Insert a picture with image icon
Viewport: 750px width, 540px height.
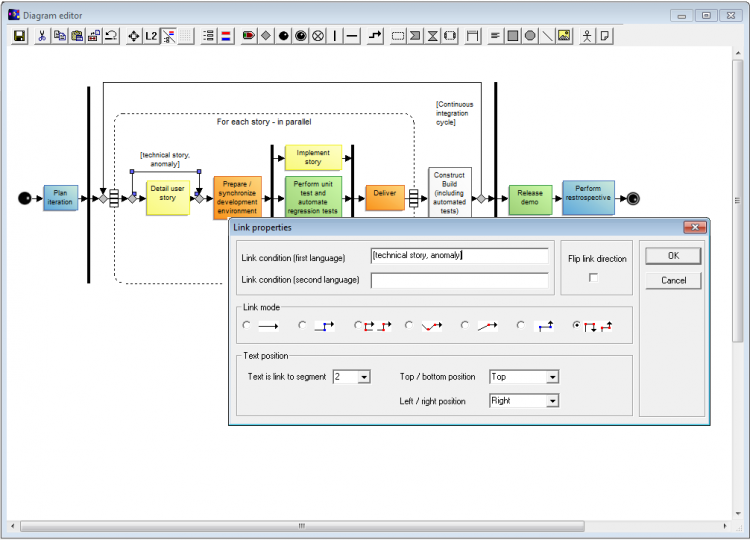tap(564, 36)
